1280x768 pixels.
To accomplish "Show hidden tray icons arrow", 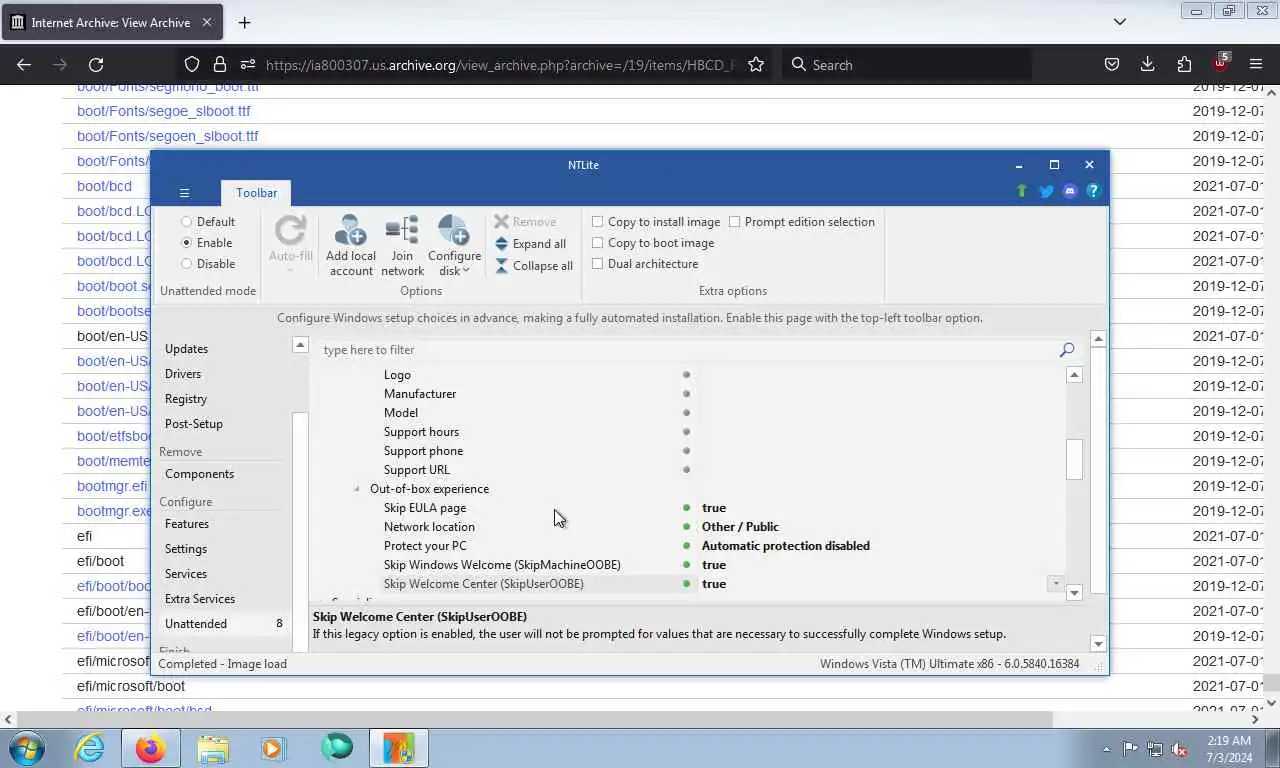I will [1106, 749].
